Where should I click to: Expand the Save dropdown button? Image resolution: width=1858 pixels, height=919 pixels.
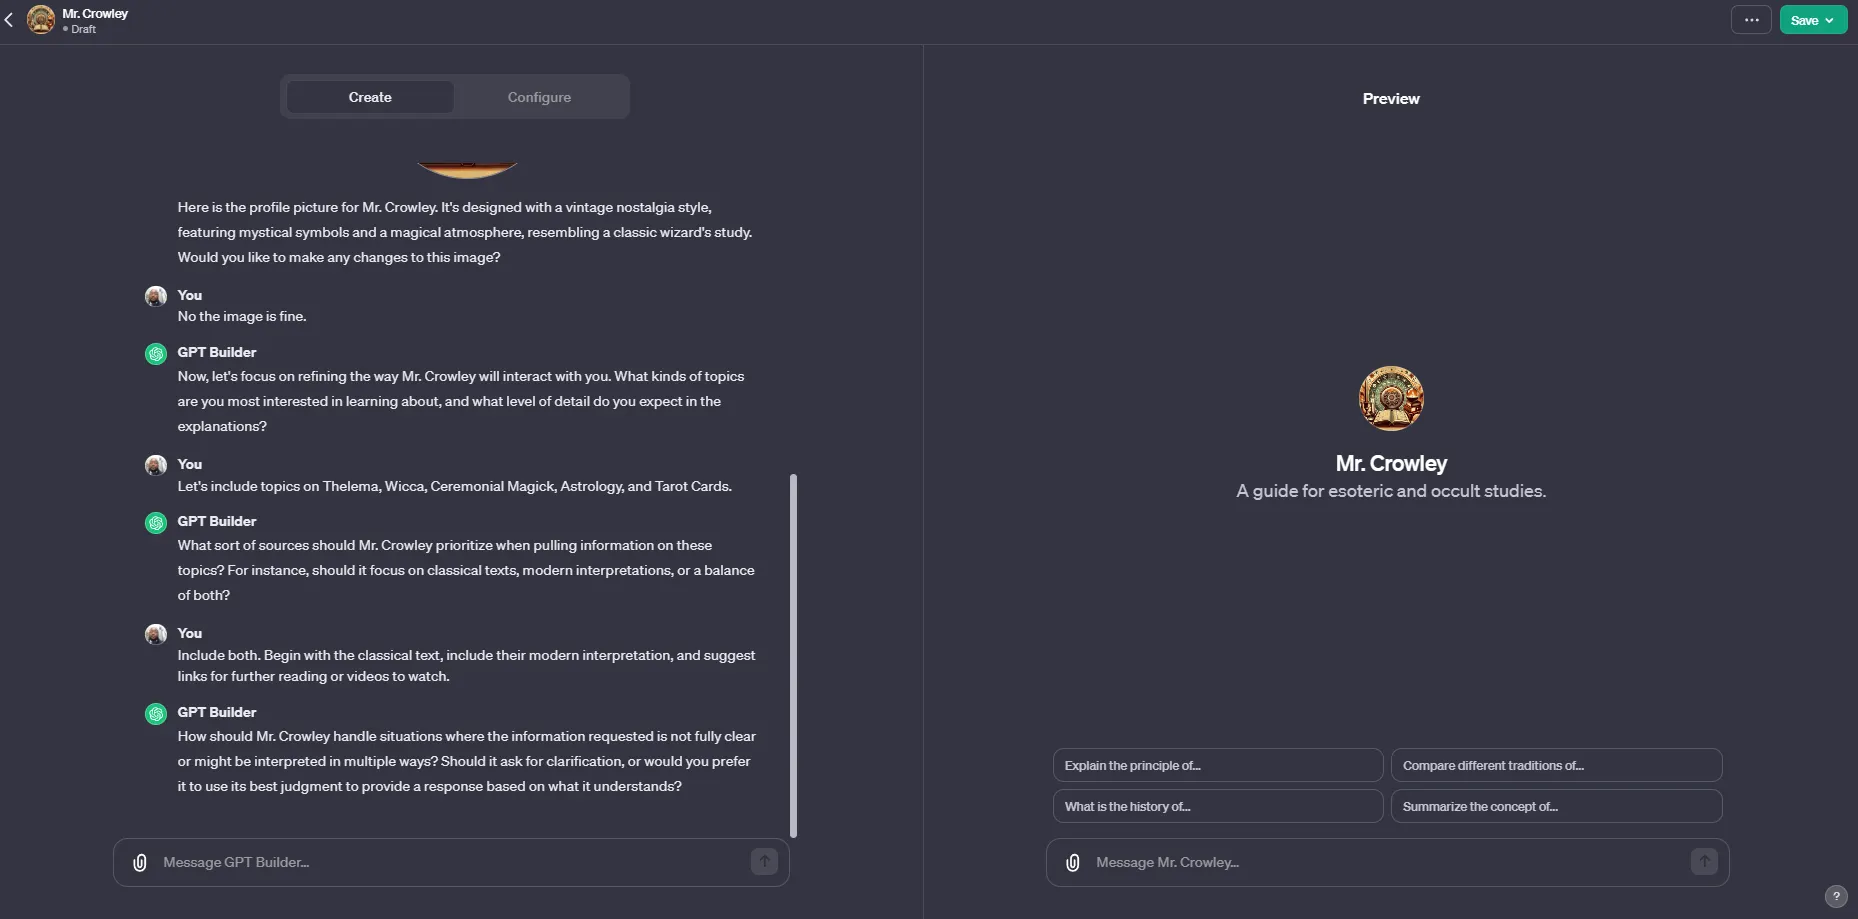pos(1812,20)
